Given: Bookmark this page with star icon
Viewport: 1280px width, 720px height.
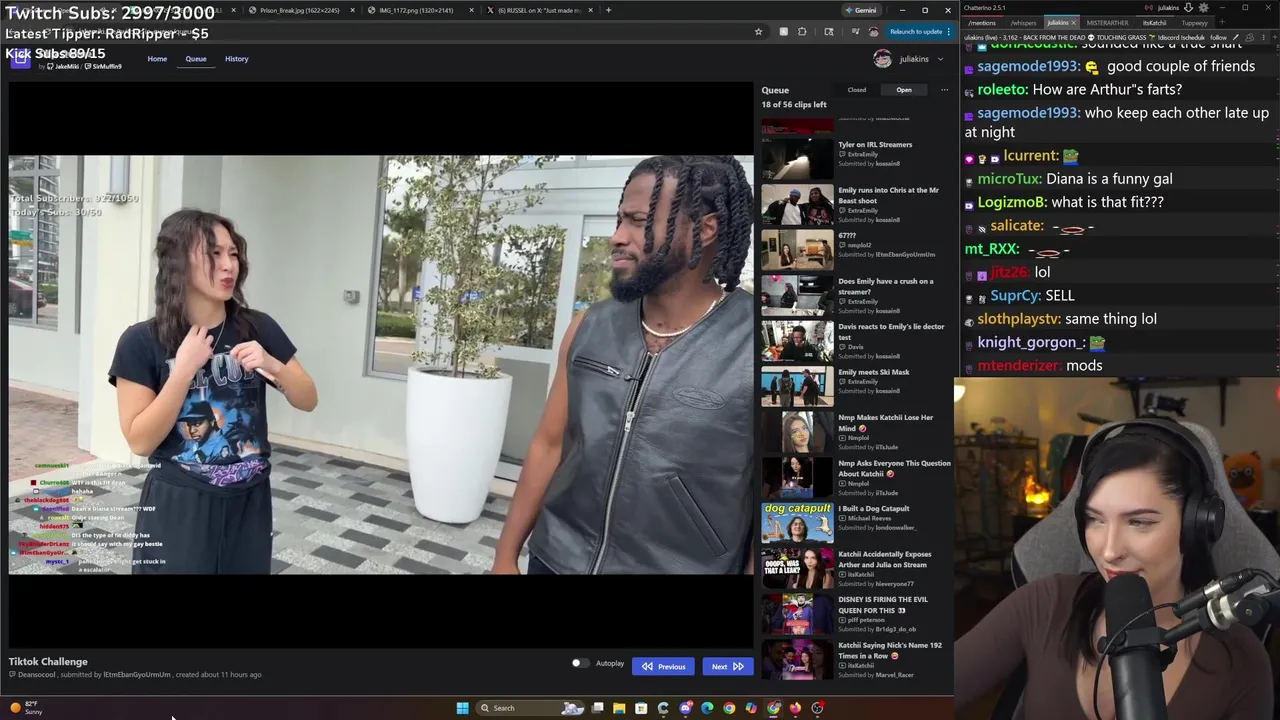Looking at the screenshot, I should (758, 32).
